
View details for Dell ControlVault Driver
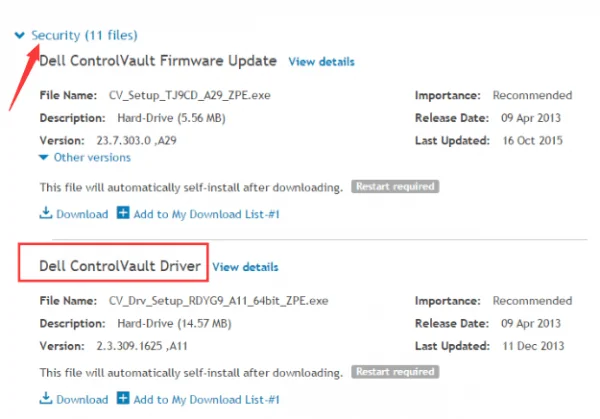(245, 267)
